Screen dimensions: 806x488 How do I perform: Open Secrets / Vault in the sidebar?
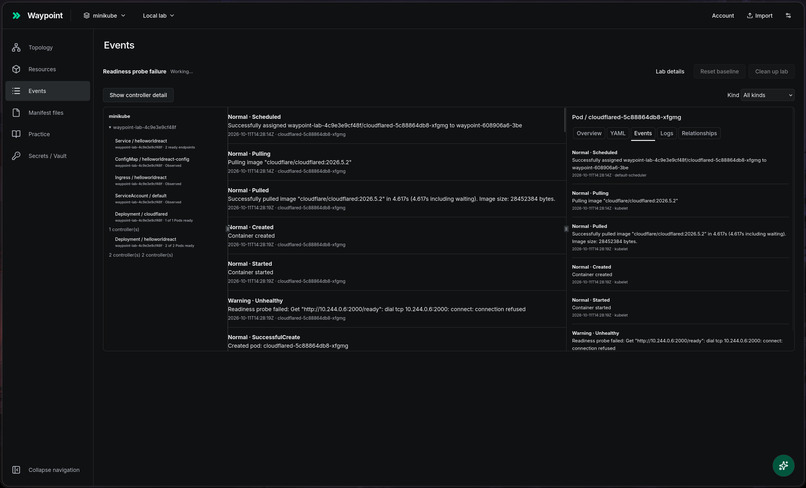[x=48, y=156]
